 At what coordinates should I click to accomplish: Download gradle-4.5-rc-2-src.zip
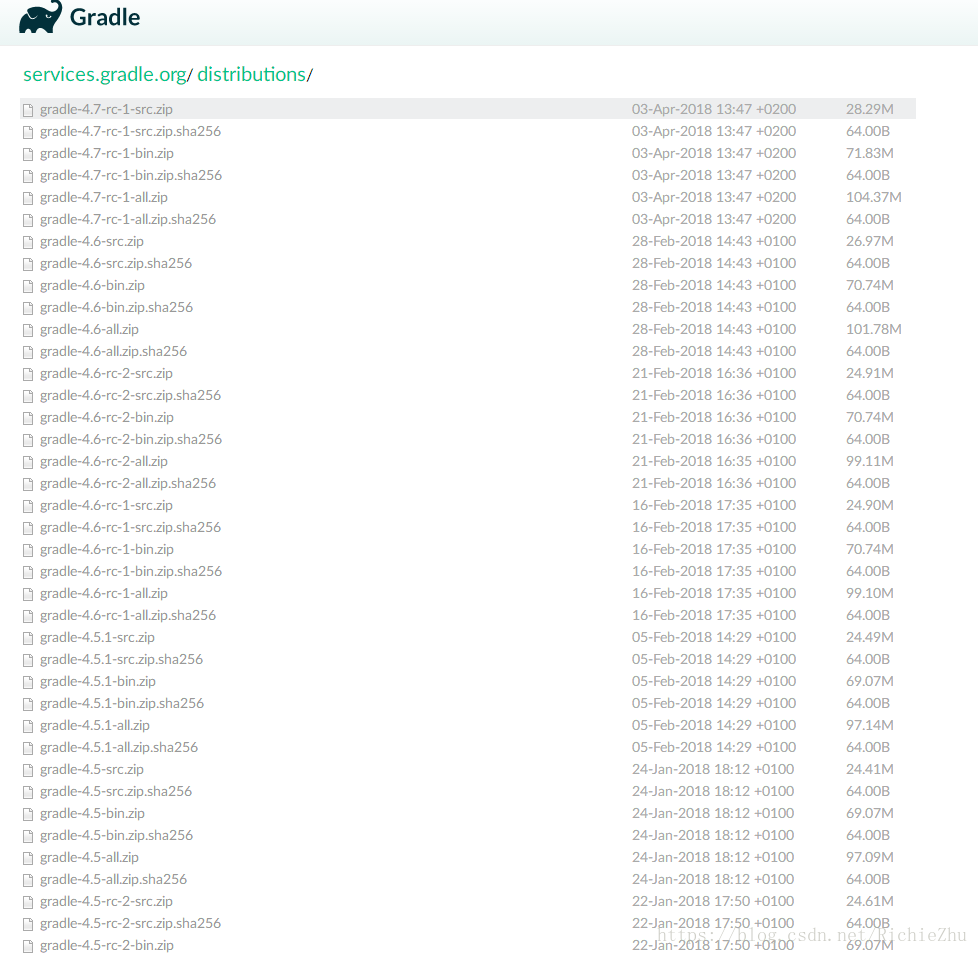[x=106, y=901]
